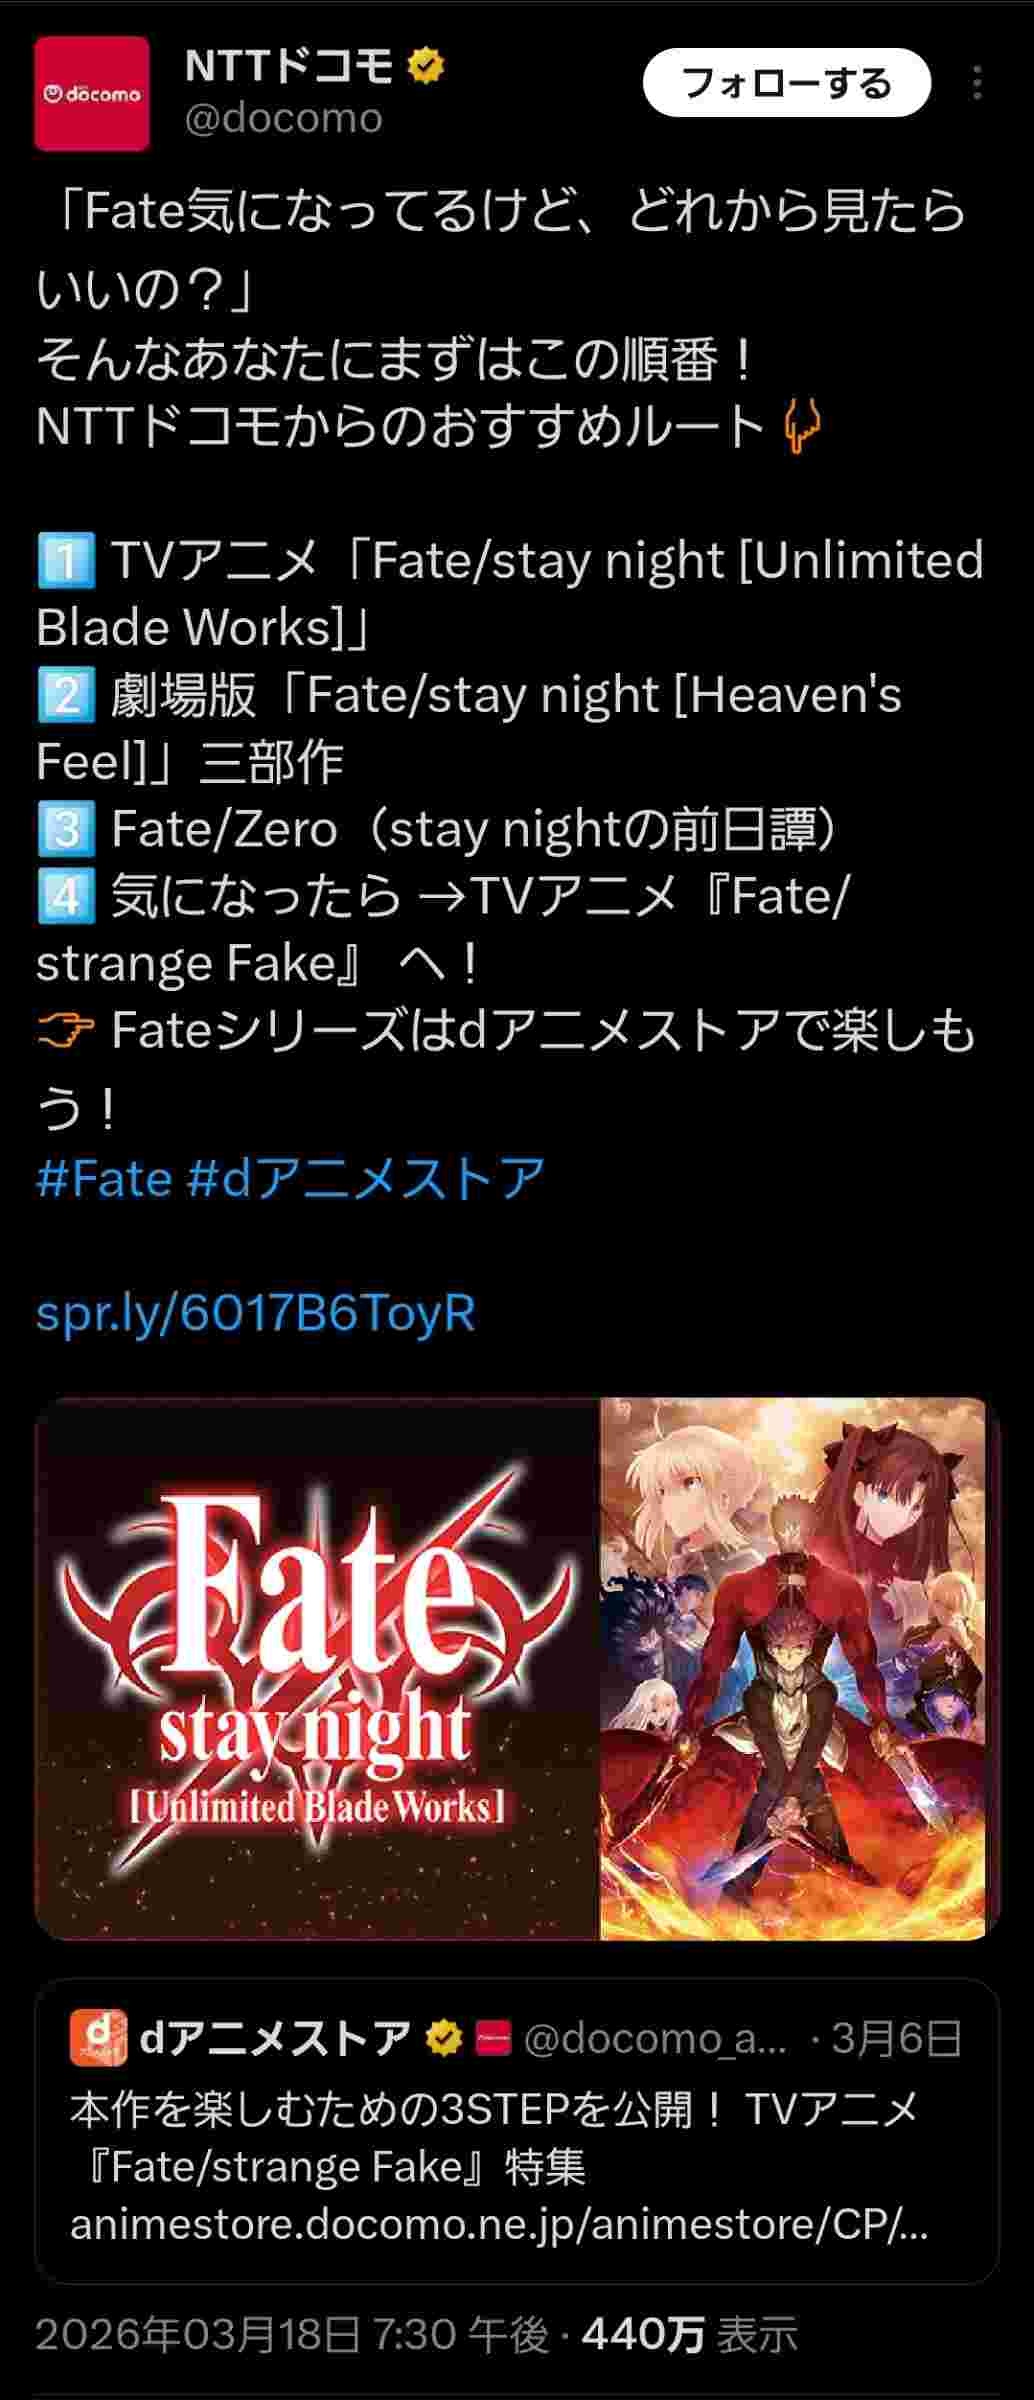
Task: Open the #dアニメストア hashtag
Action: pos(366,1178)
